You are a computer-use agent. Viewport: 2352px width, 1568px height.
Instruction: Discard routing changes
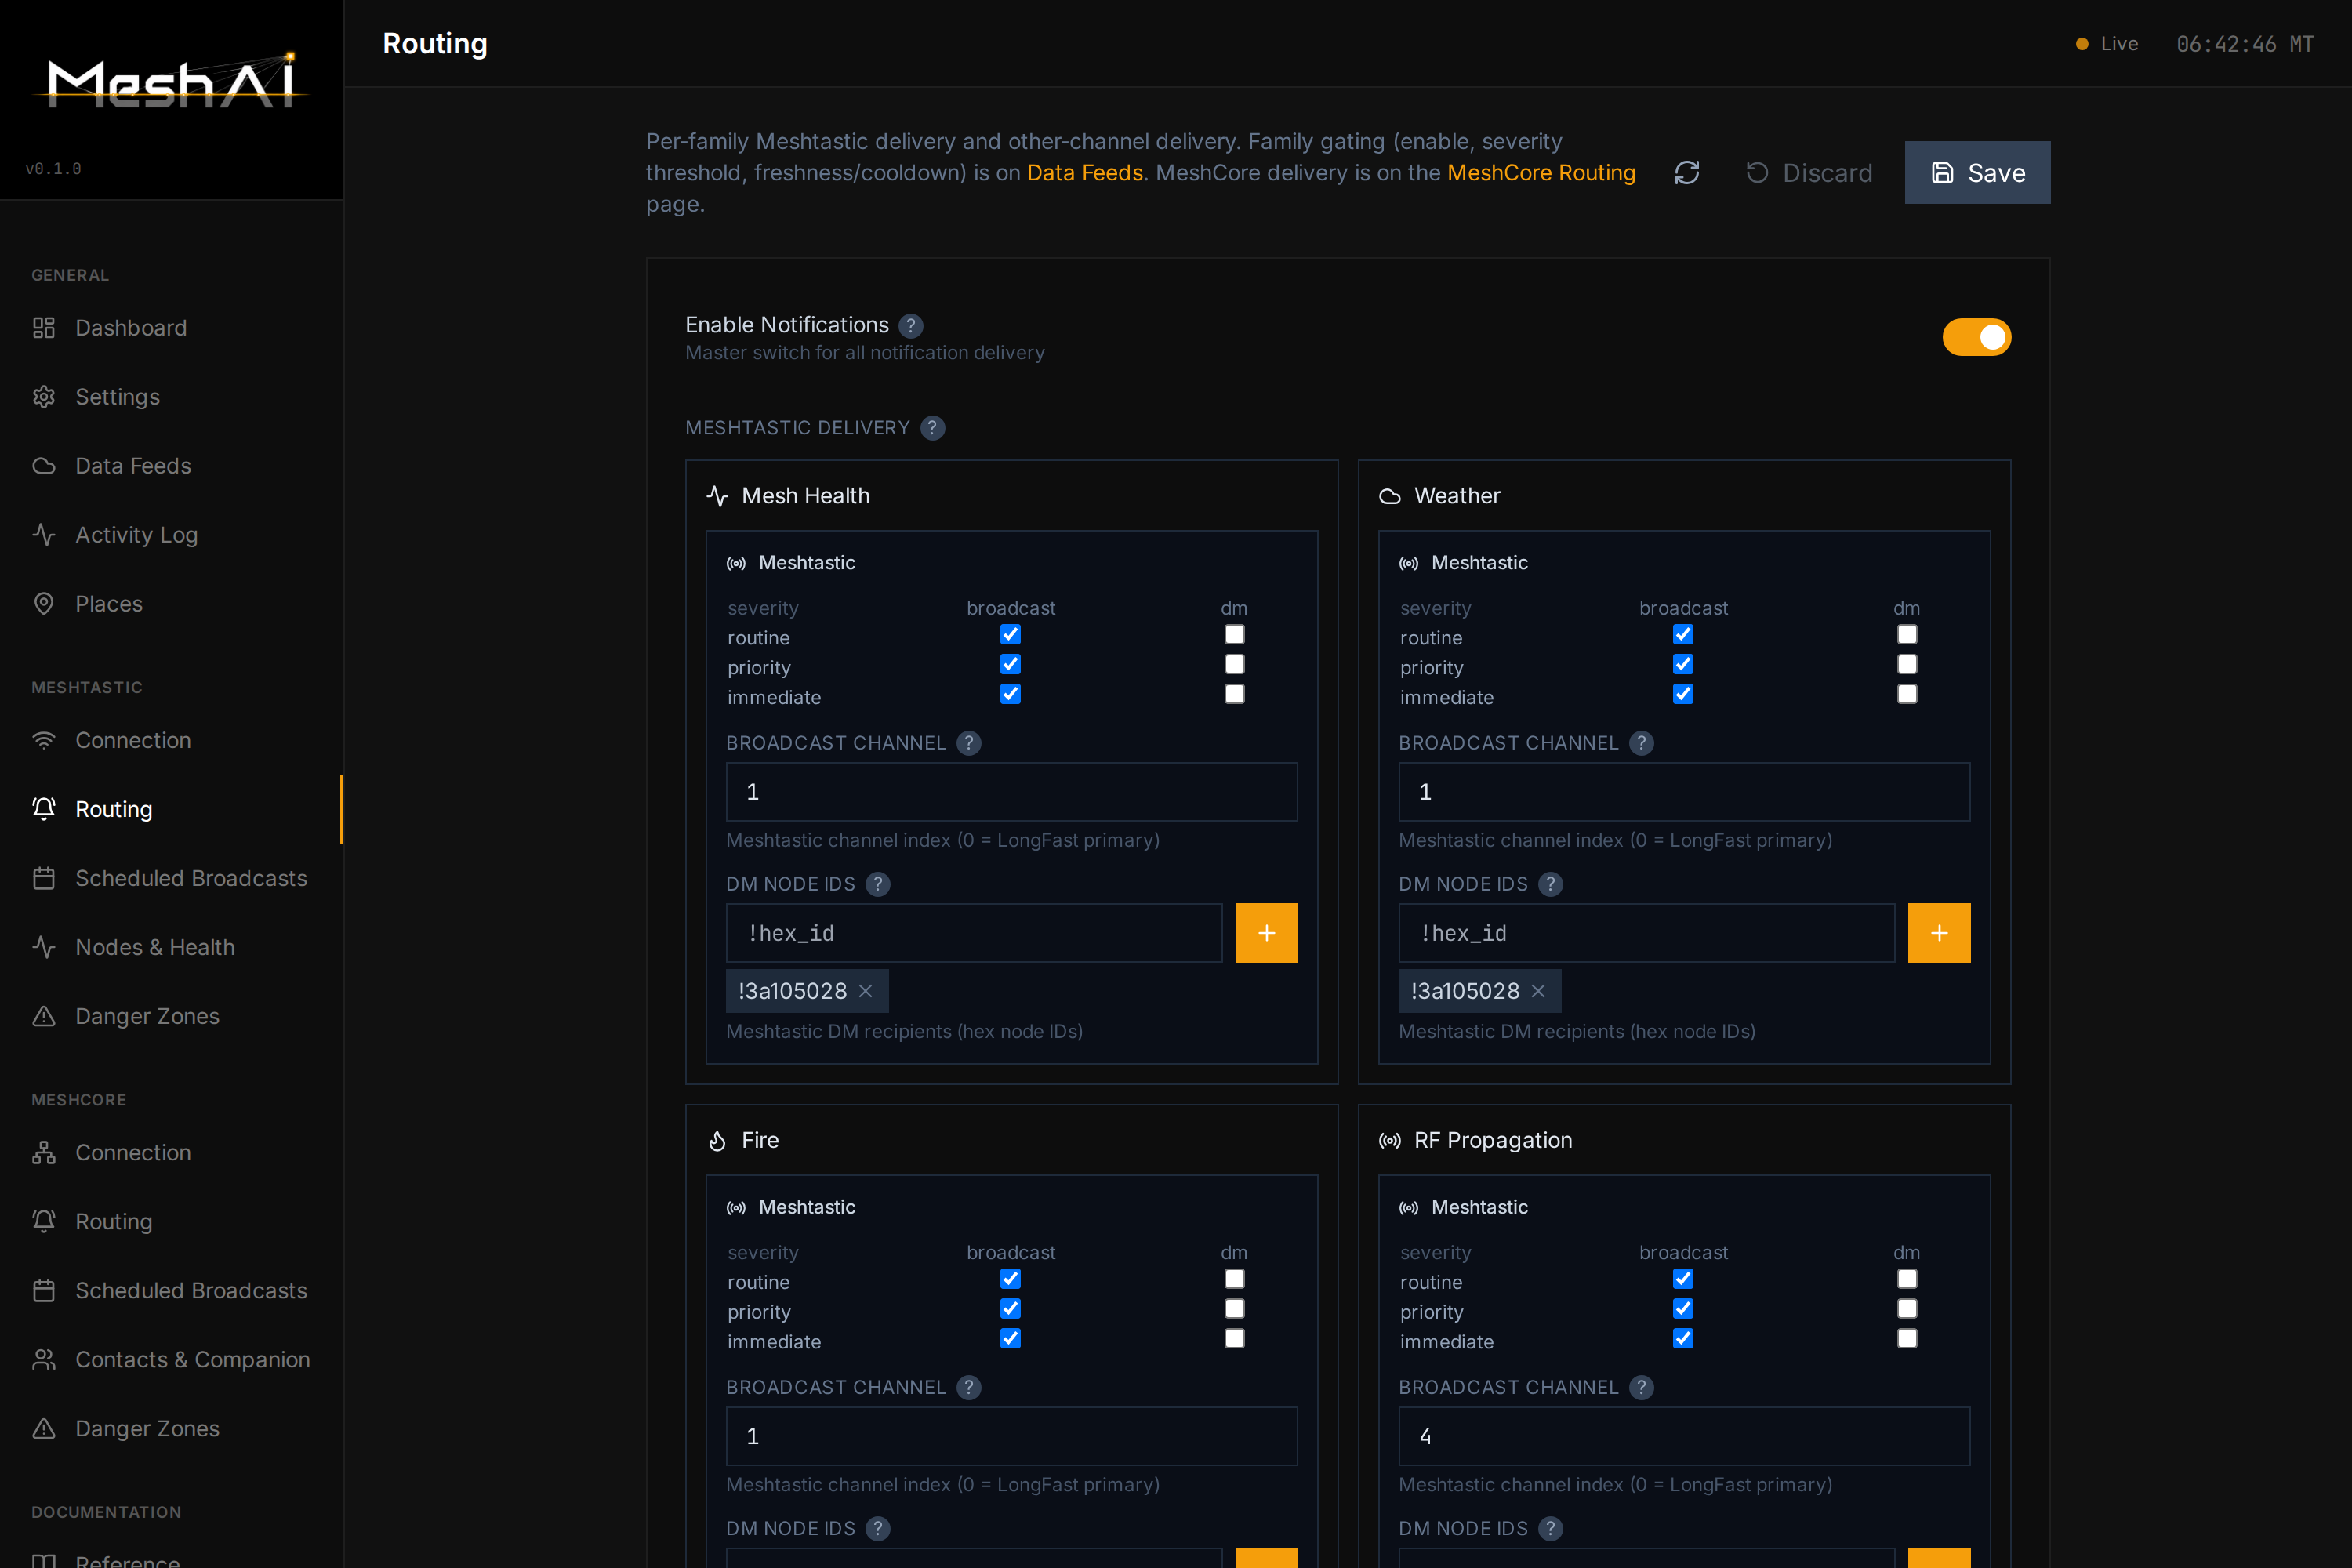1808,173
